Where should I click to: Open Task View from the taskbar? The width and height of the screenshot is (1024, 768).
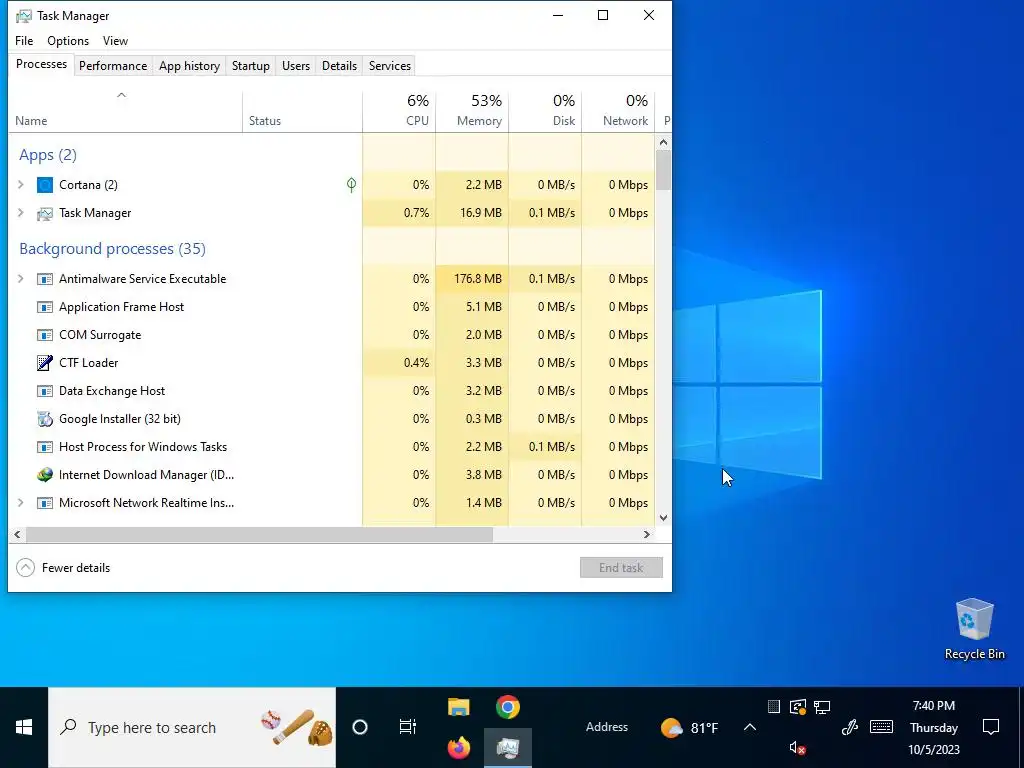[x=408, y=727]
